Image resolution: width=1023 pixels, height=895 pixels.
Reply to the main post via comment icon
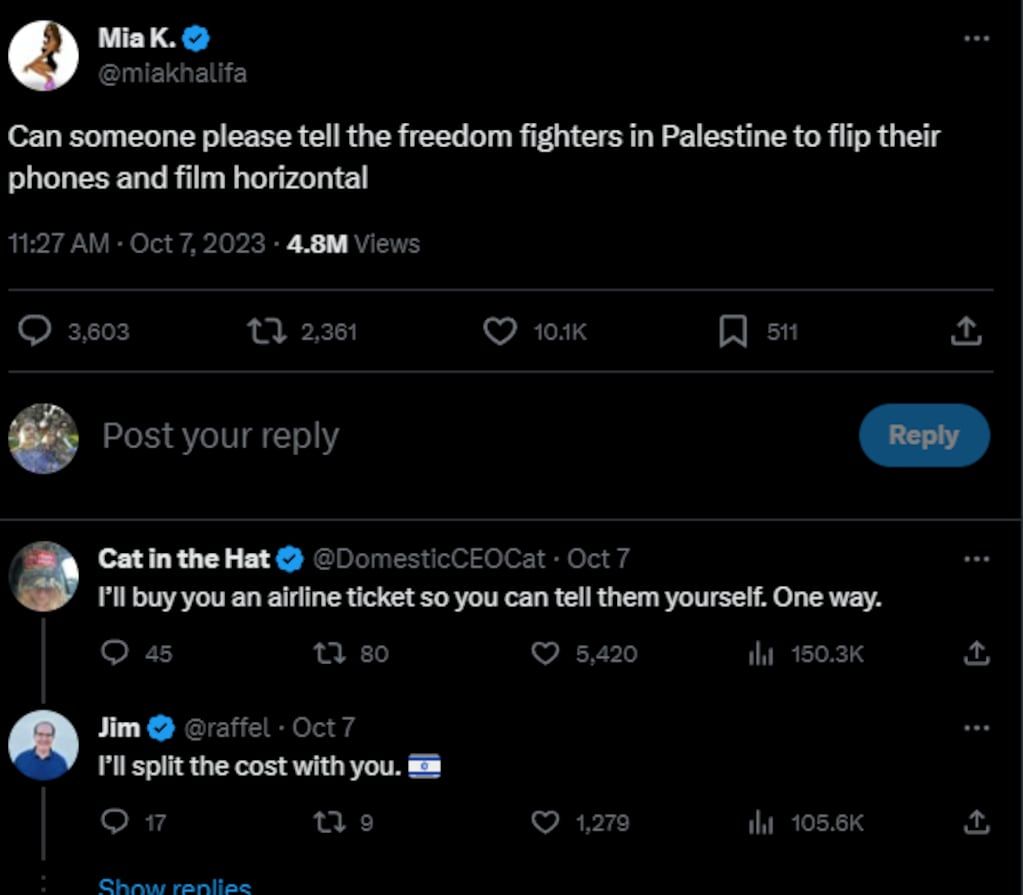(36, 331)
